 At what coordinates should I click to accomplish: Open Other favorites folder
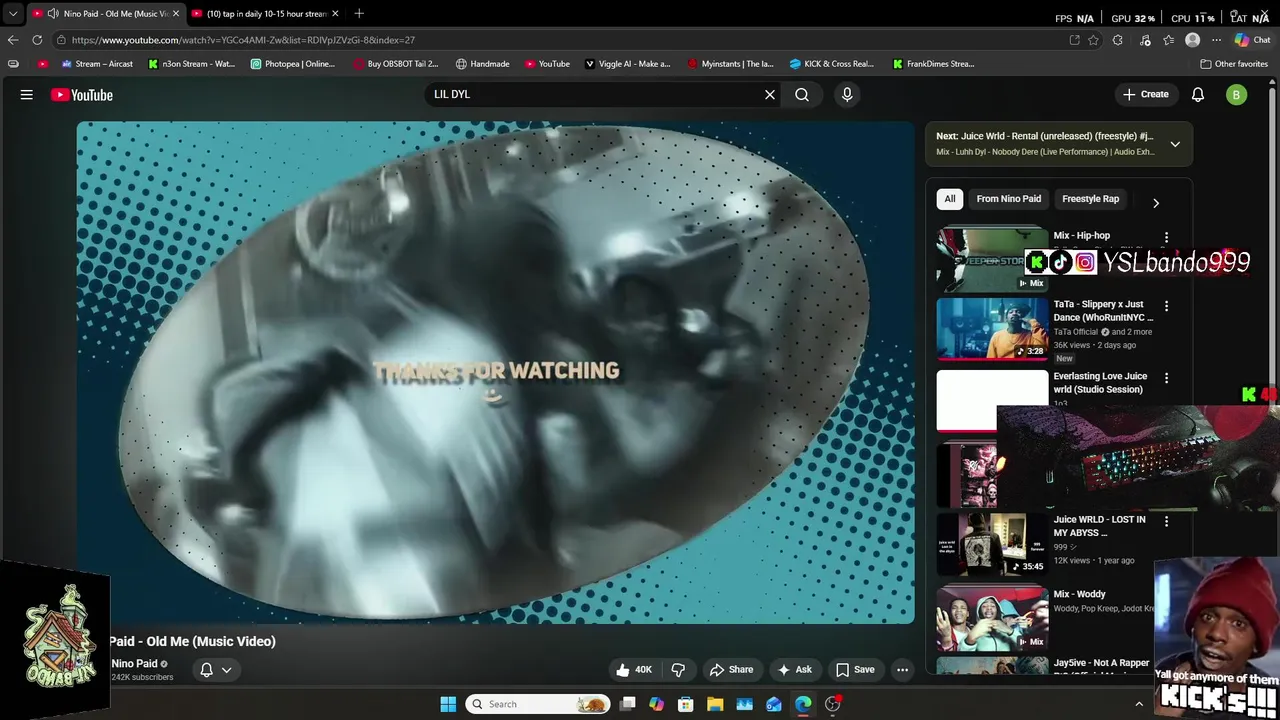[1234, 64]
